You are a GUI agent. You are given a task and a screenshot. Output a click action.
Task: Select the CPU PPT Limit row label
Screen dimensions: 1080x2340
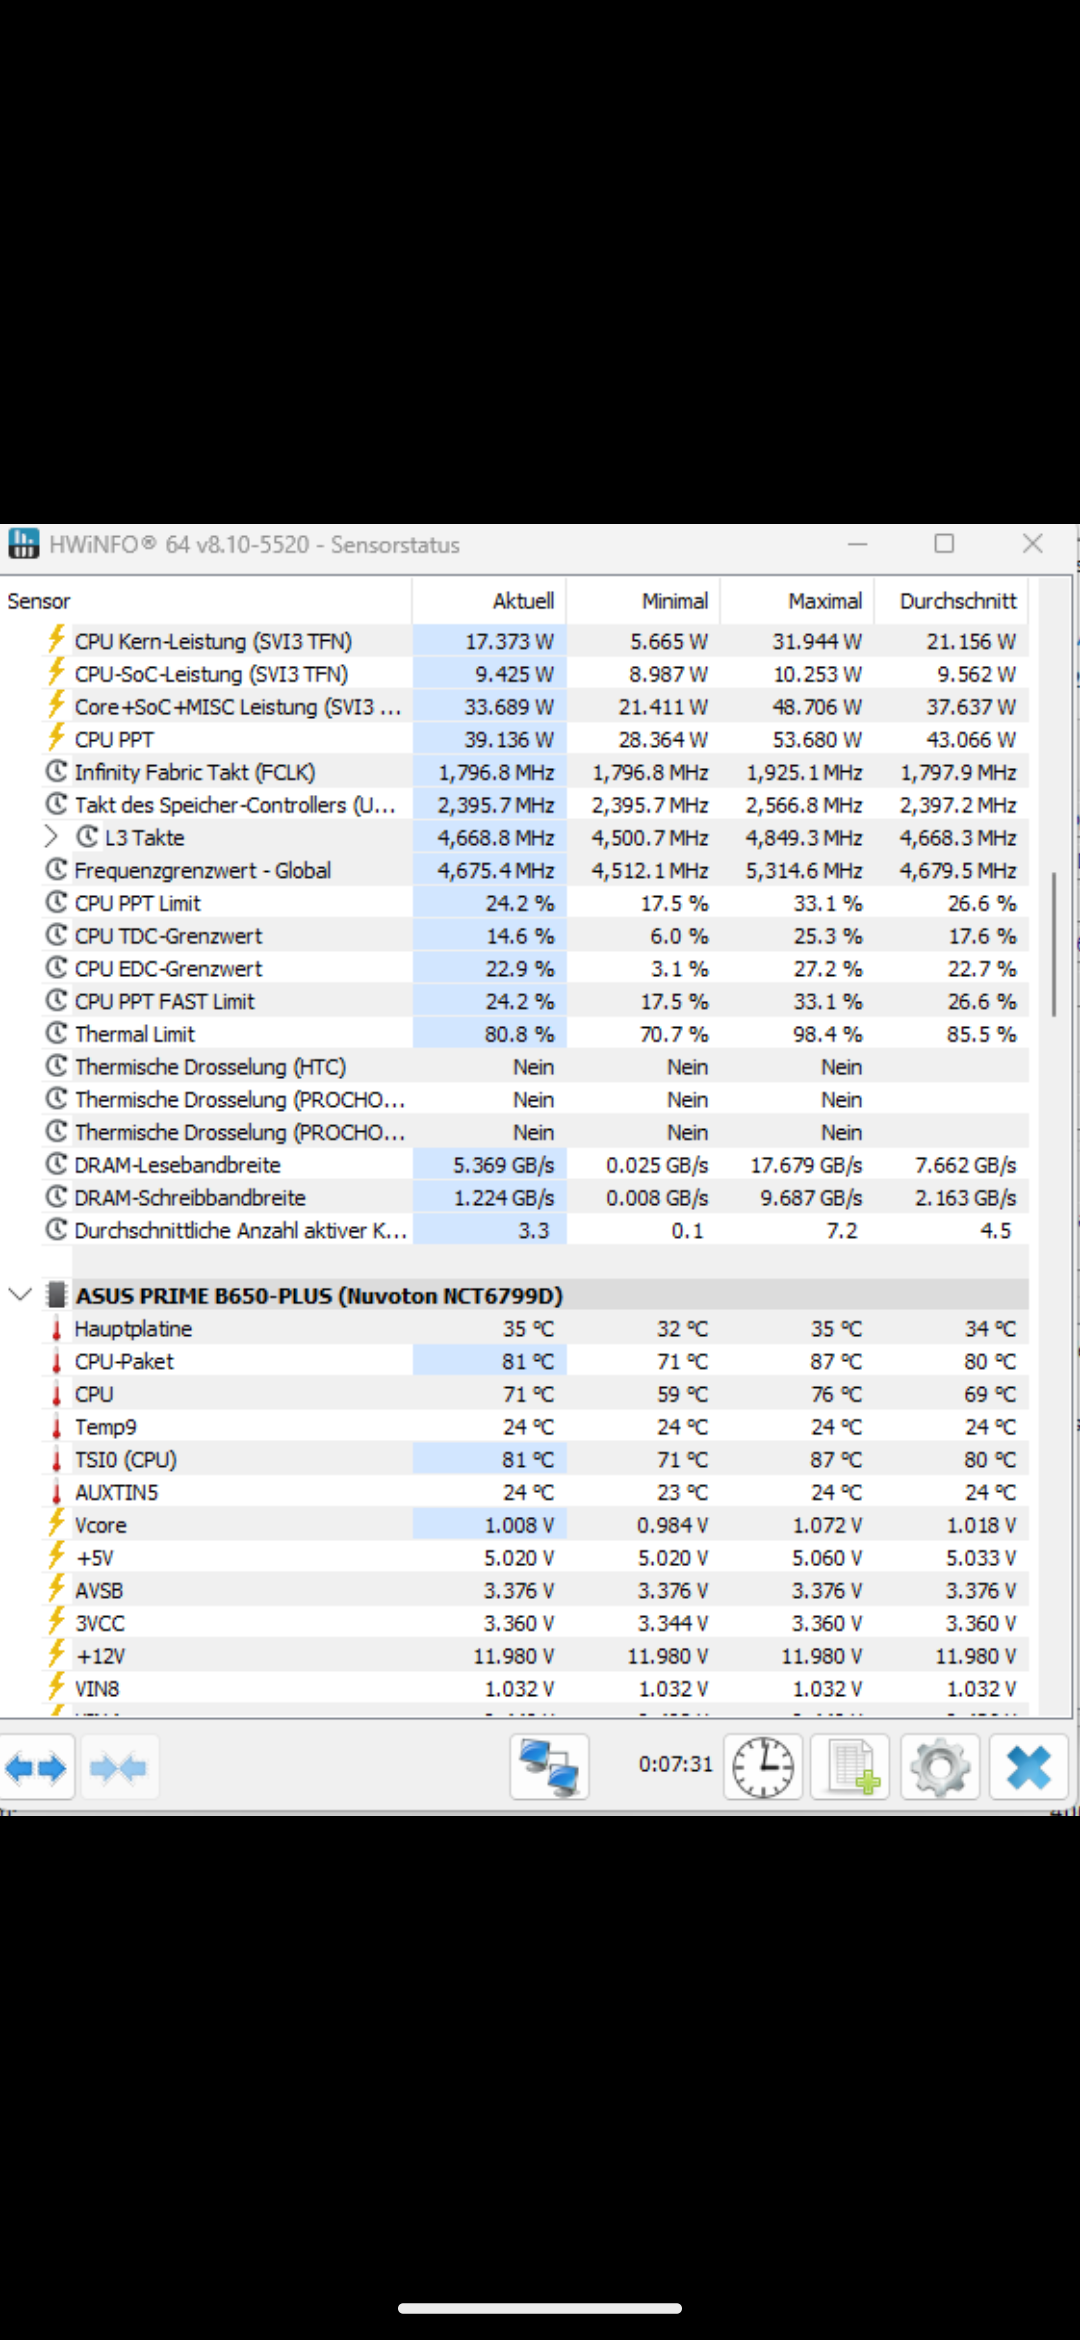pyautogui.click(x=138, y=903)
